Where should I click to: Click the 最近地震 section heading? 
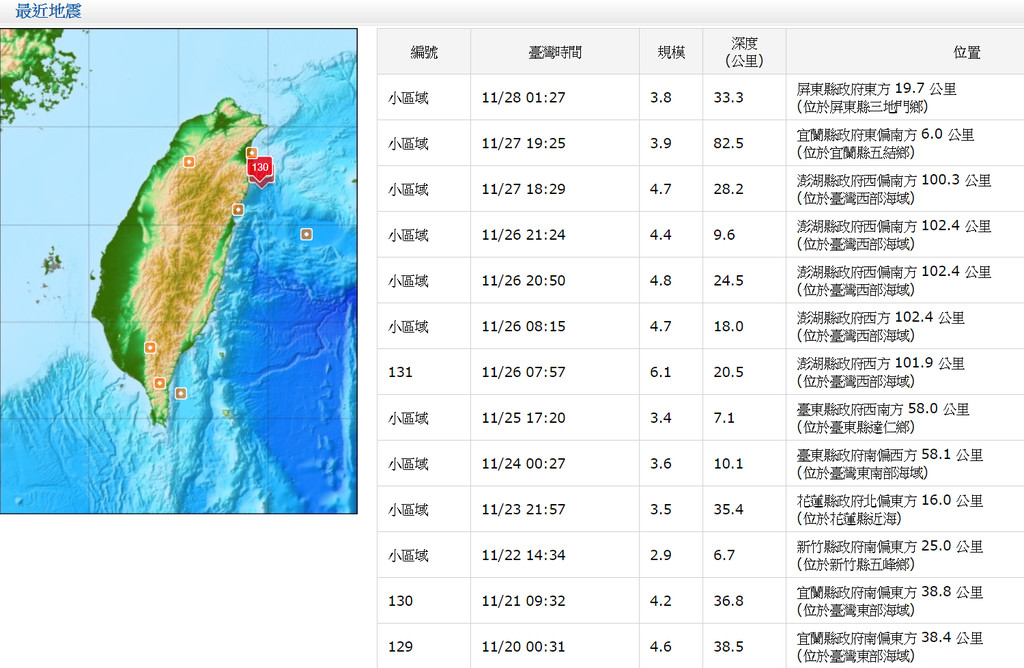(x=48, y=12)
